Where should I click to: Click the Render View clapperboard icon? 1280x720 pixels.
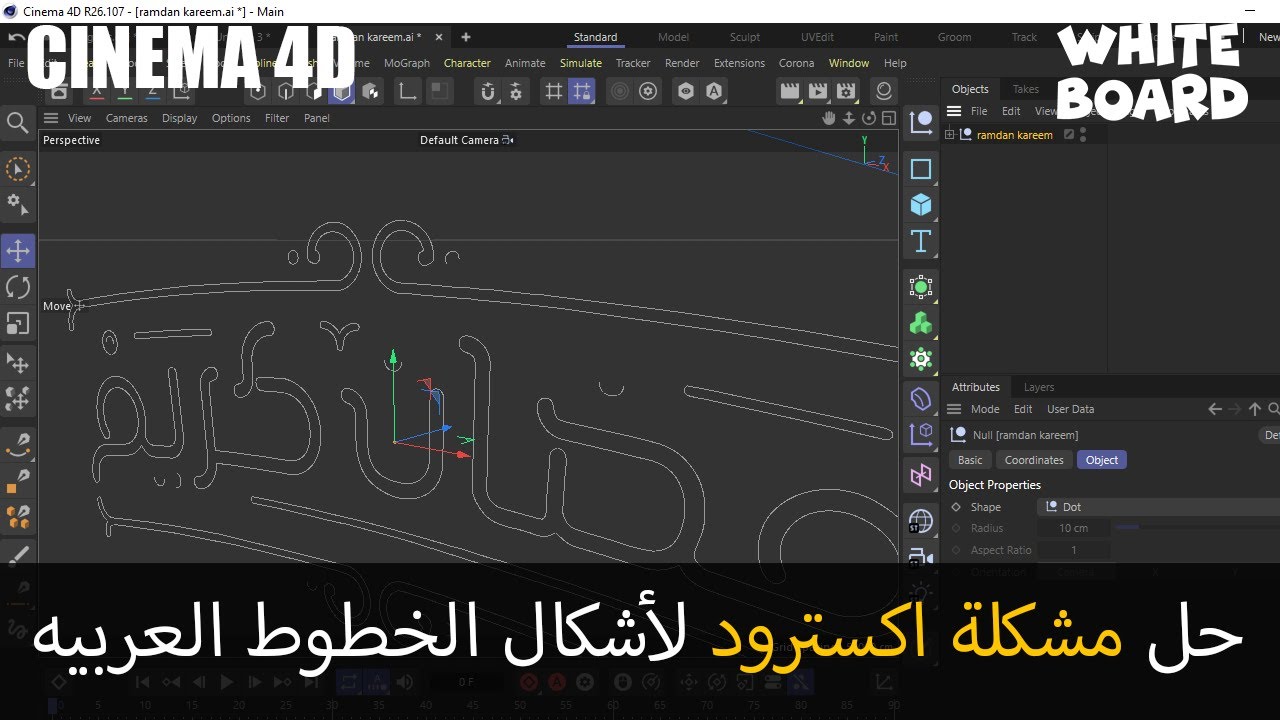(790, 92)
